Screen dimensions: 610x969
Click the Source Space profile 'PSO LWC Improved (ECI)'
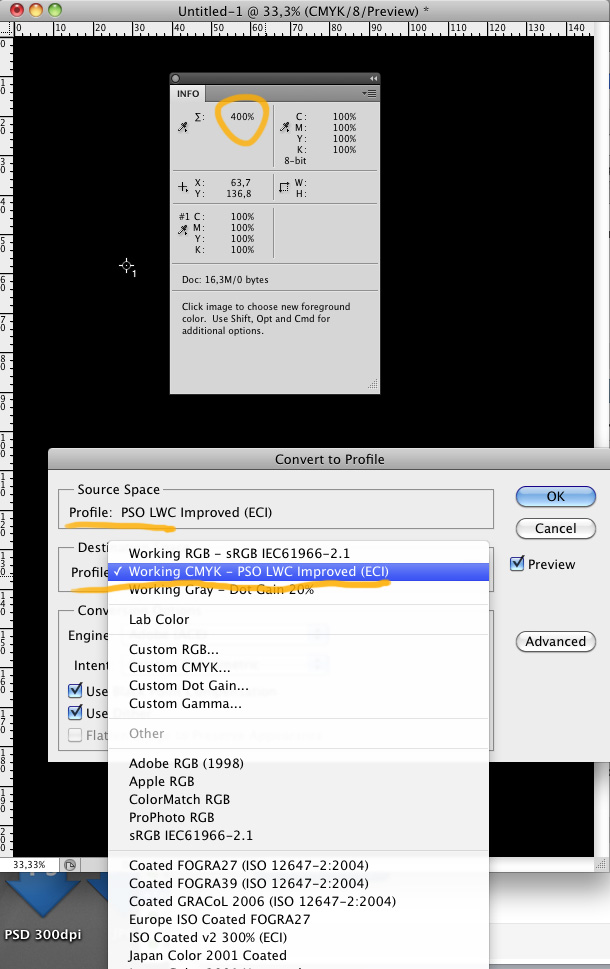(197, 512)
